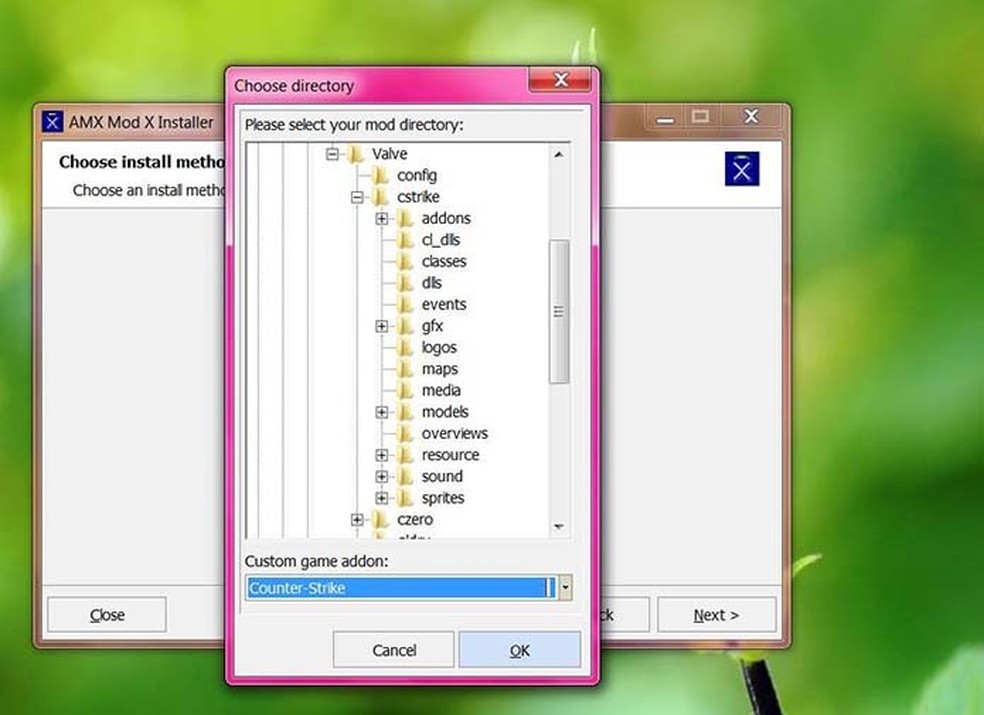Maximize the AMX Mod X Installer window
The width and height of the screenshot is (984, 715).
point(700,116)
